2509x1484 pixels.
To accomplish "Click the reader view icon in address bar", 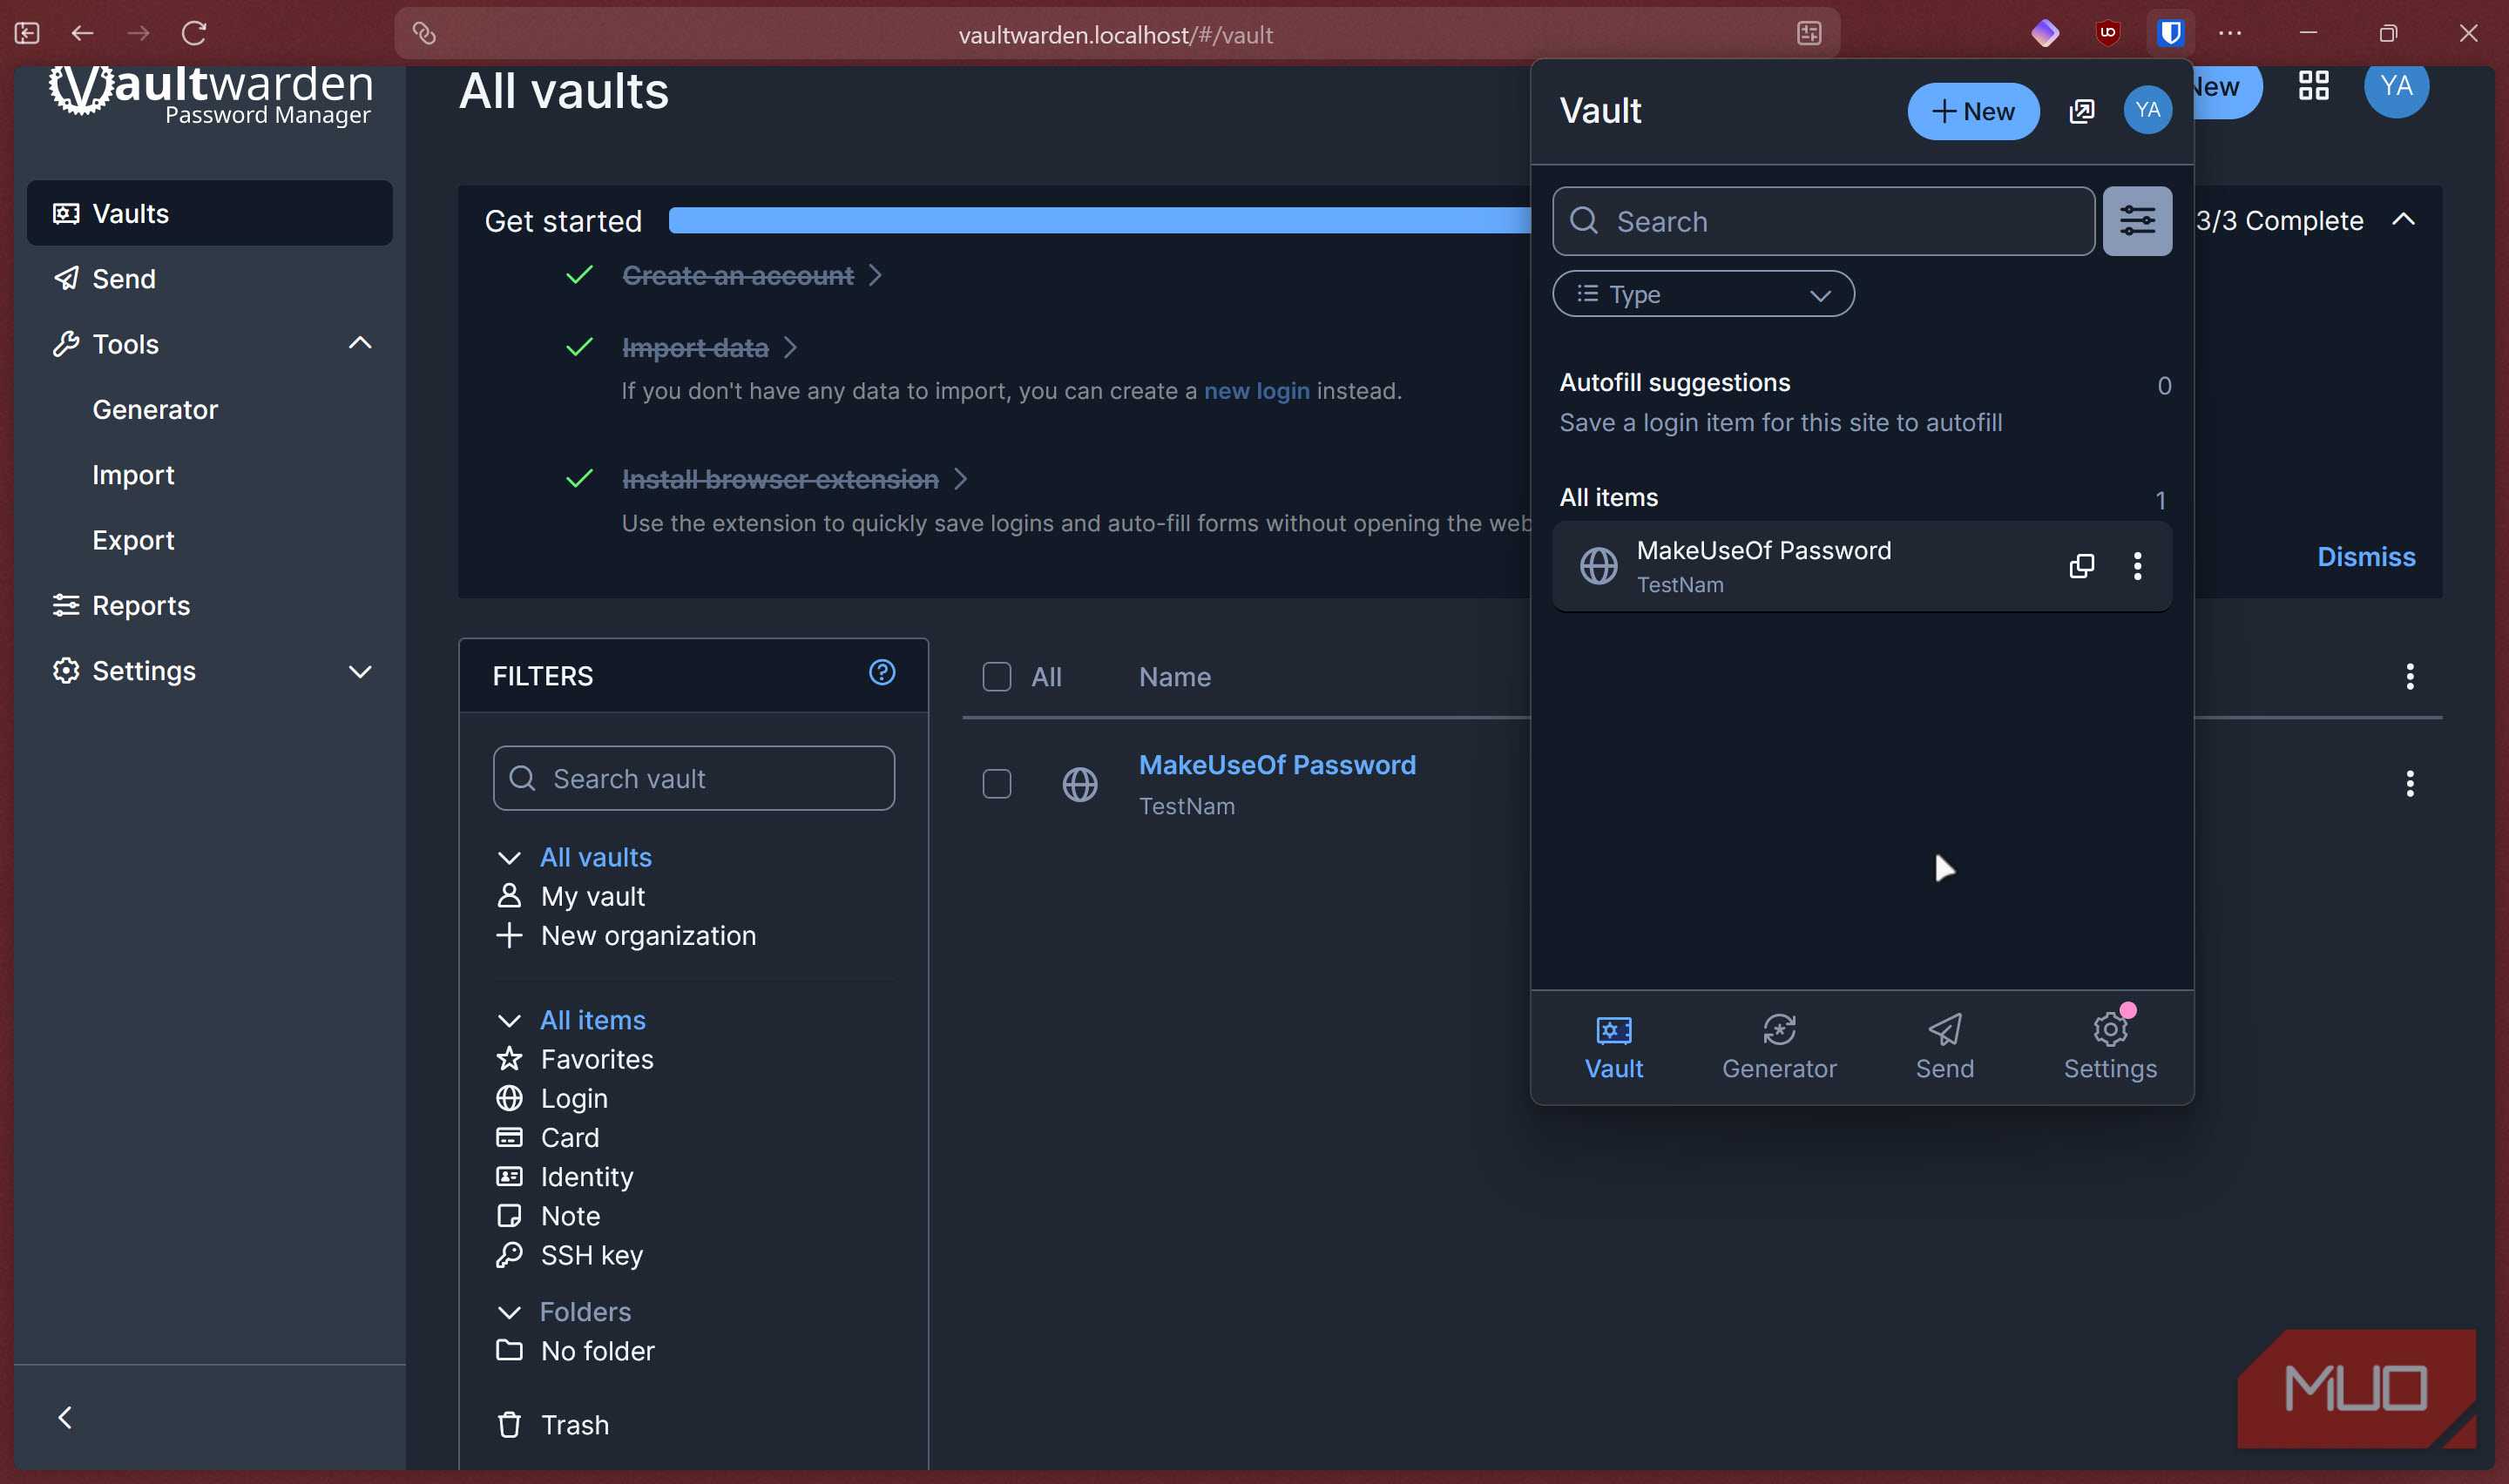I will (x=1809, y=34).
